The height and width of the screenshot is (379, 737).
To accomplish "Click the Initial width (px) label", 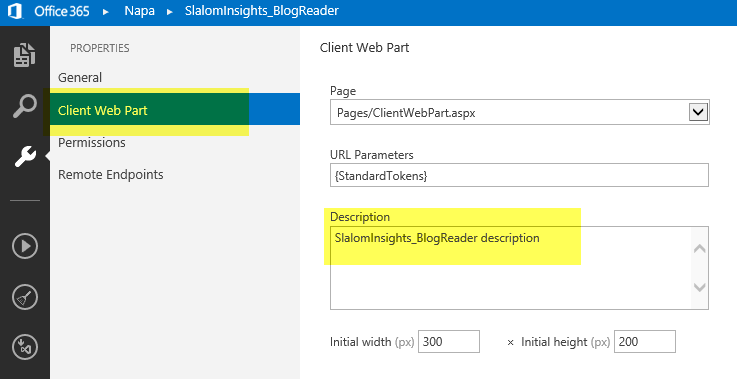I will tap(372, 342).
